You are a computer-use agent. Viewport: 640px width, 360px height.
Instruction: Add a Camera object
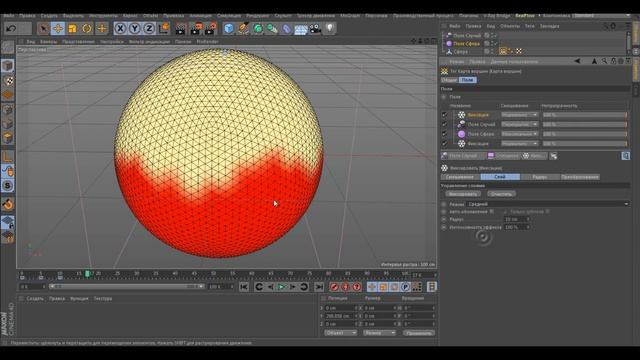click(x=315, y=29)
